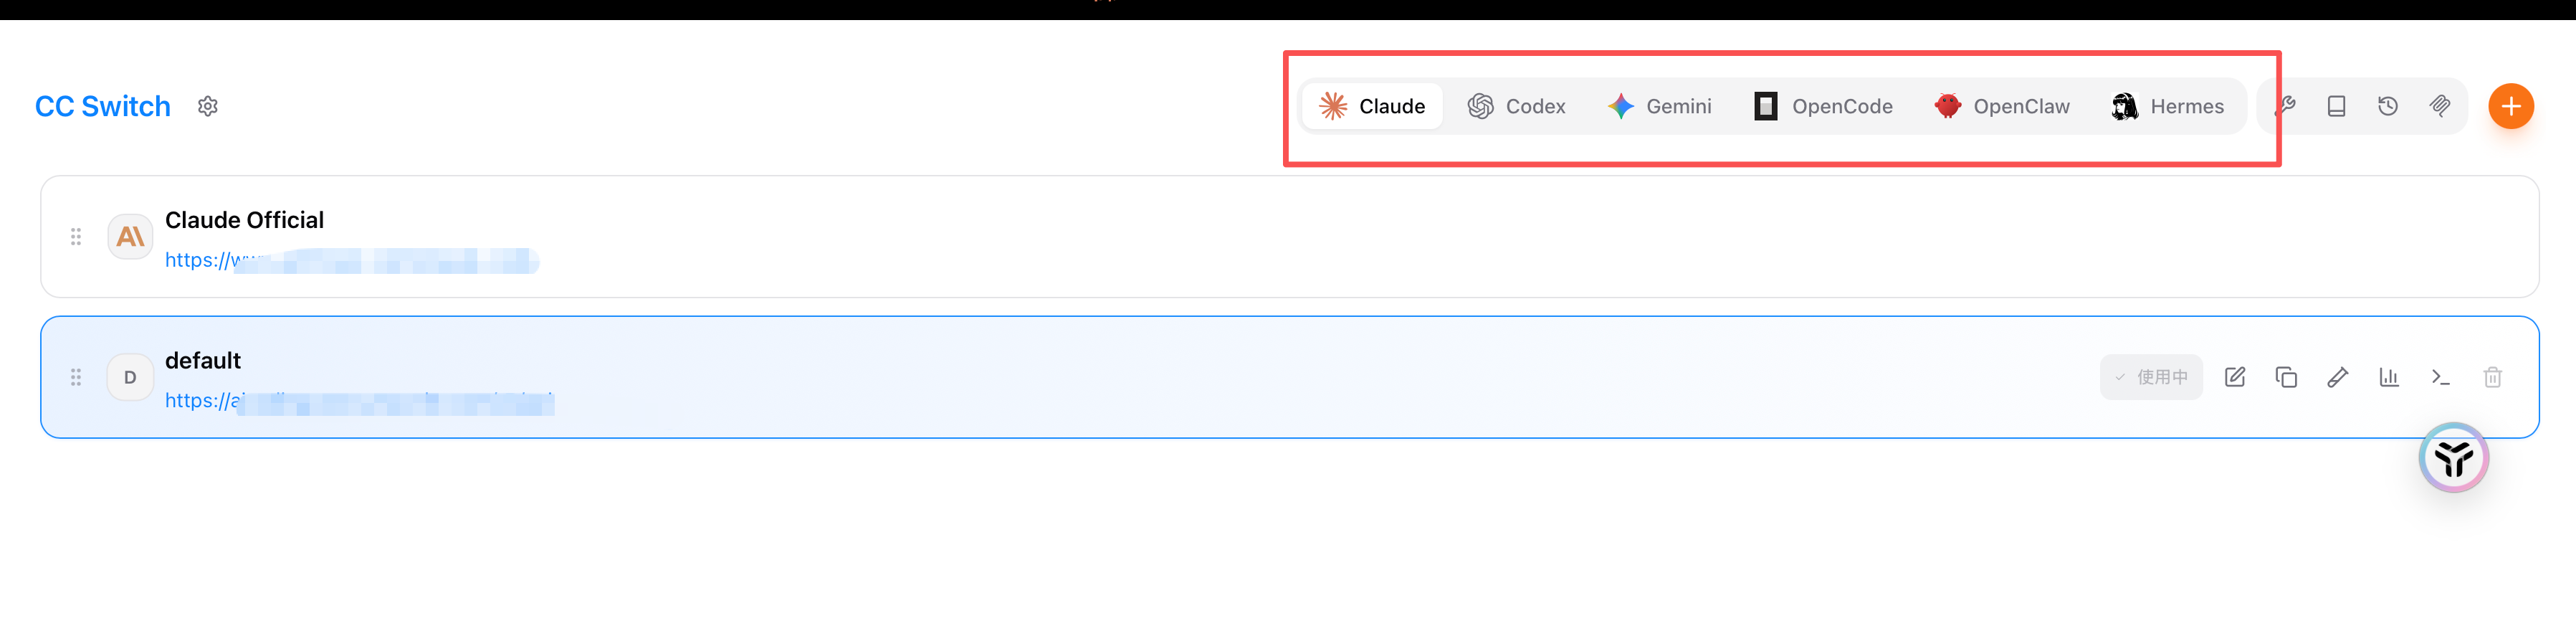Open the history clock icon
Image resolution: width=2576 pixels, height=641 pixels.
2388,106
